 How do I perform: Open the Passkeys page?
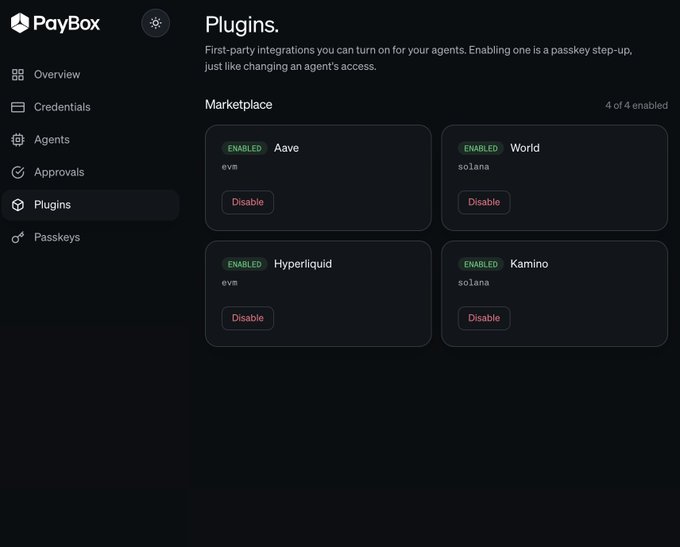point(90,237)
